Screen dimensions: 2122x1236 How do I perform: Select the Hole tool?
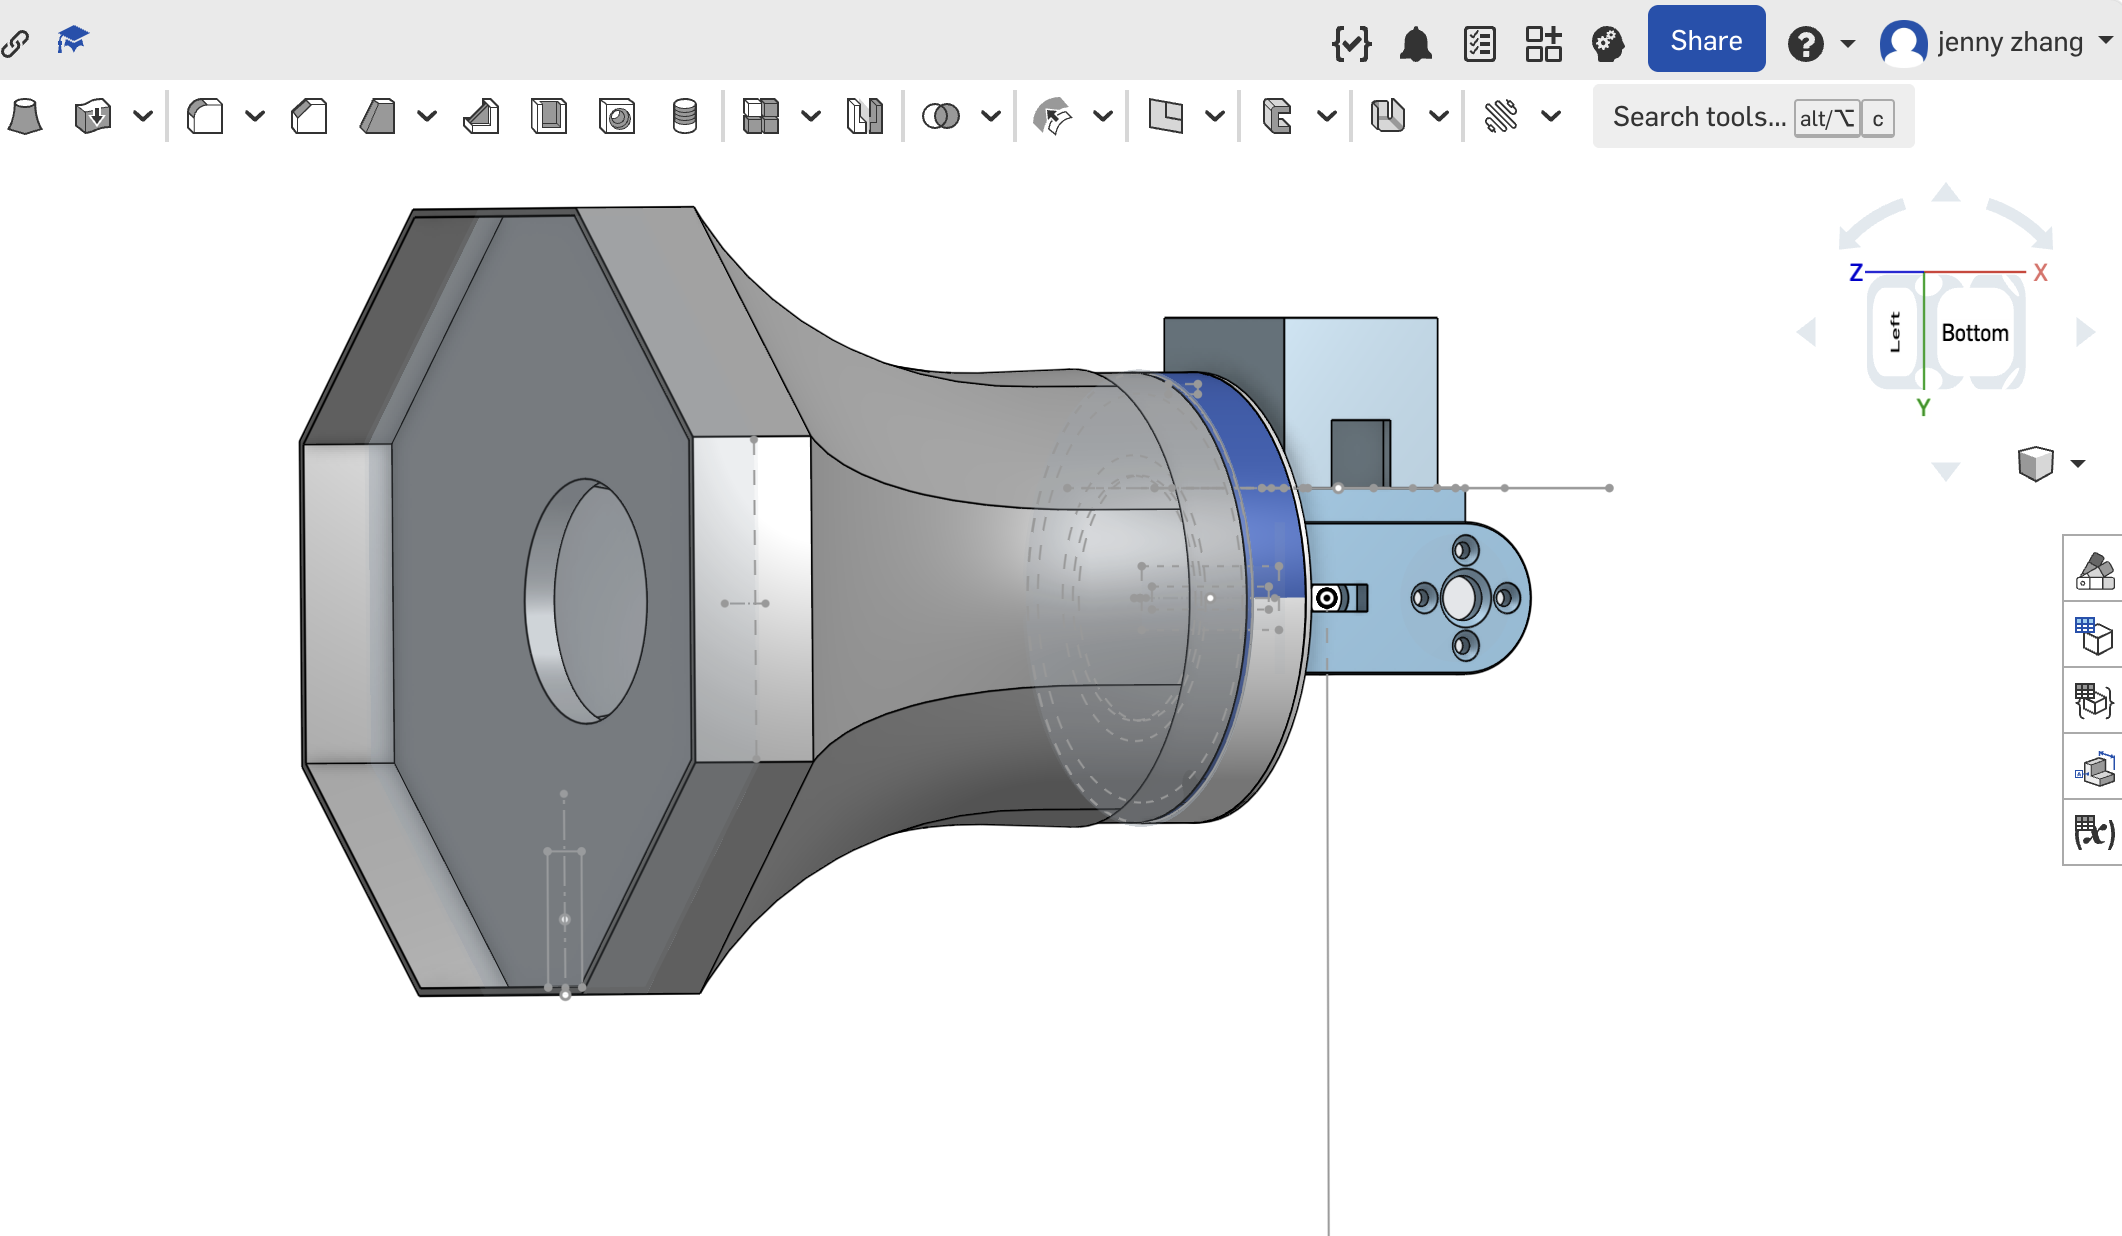click(617, 117)
